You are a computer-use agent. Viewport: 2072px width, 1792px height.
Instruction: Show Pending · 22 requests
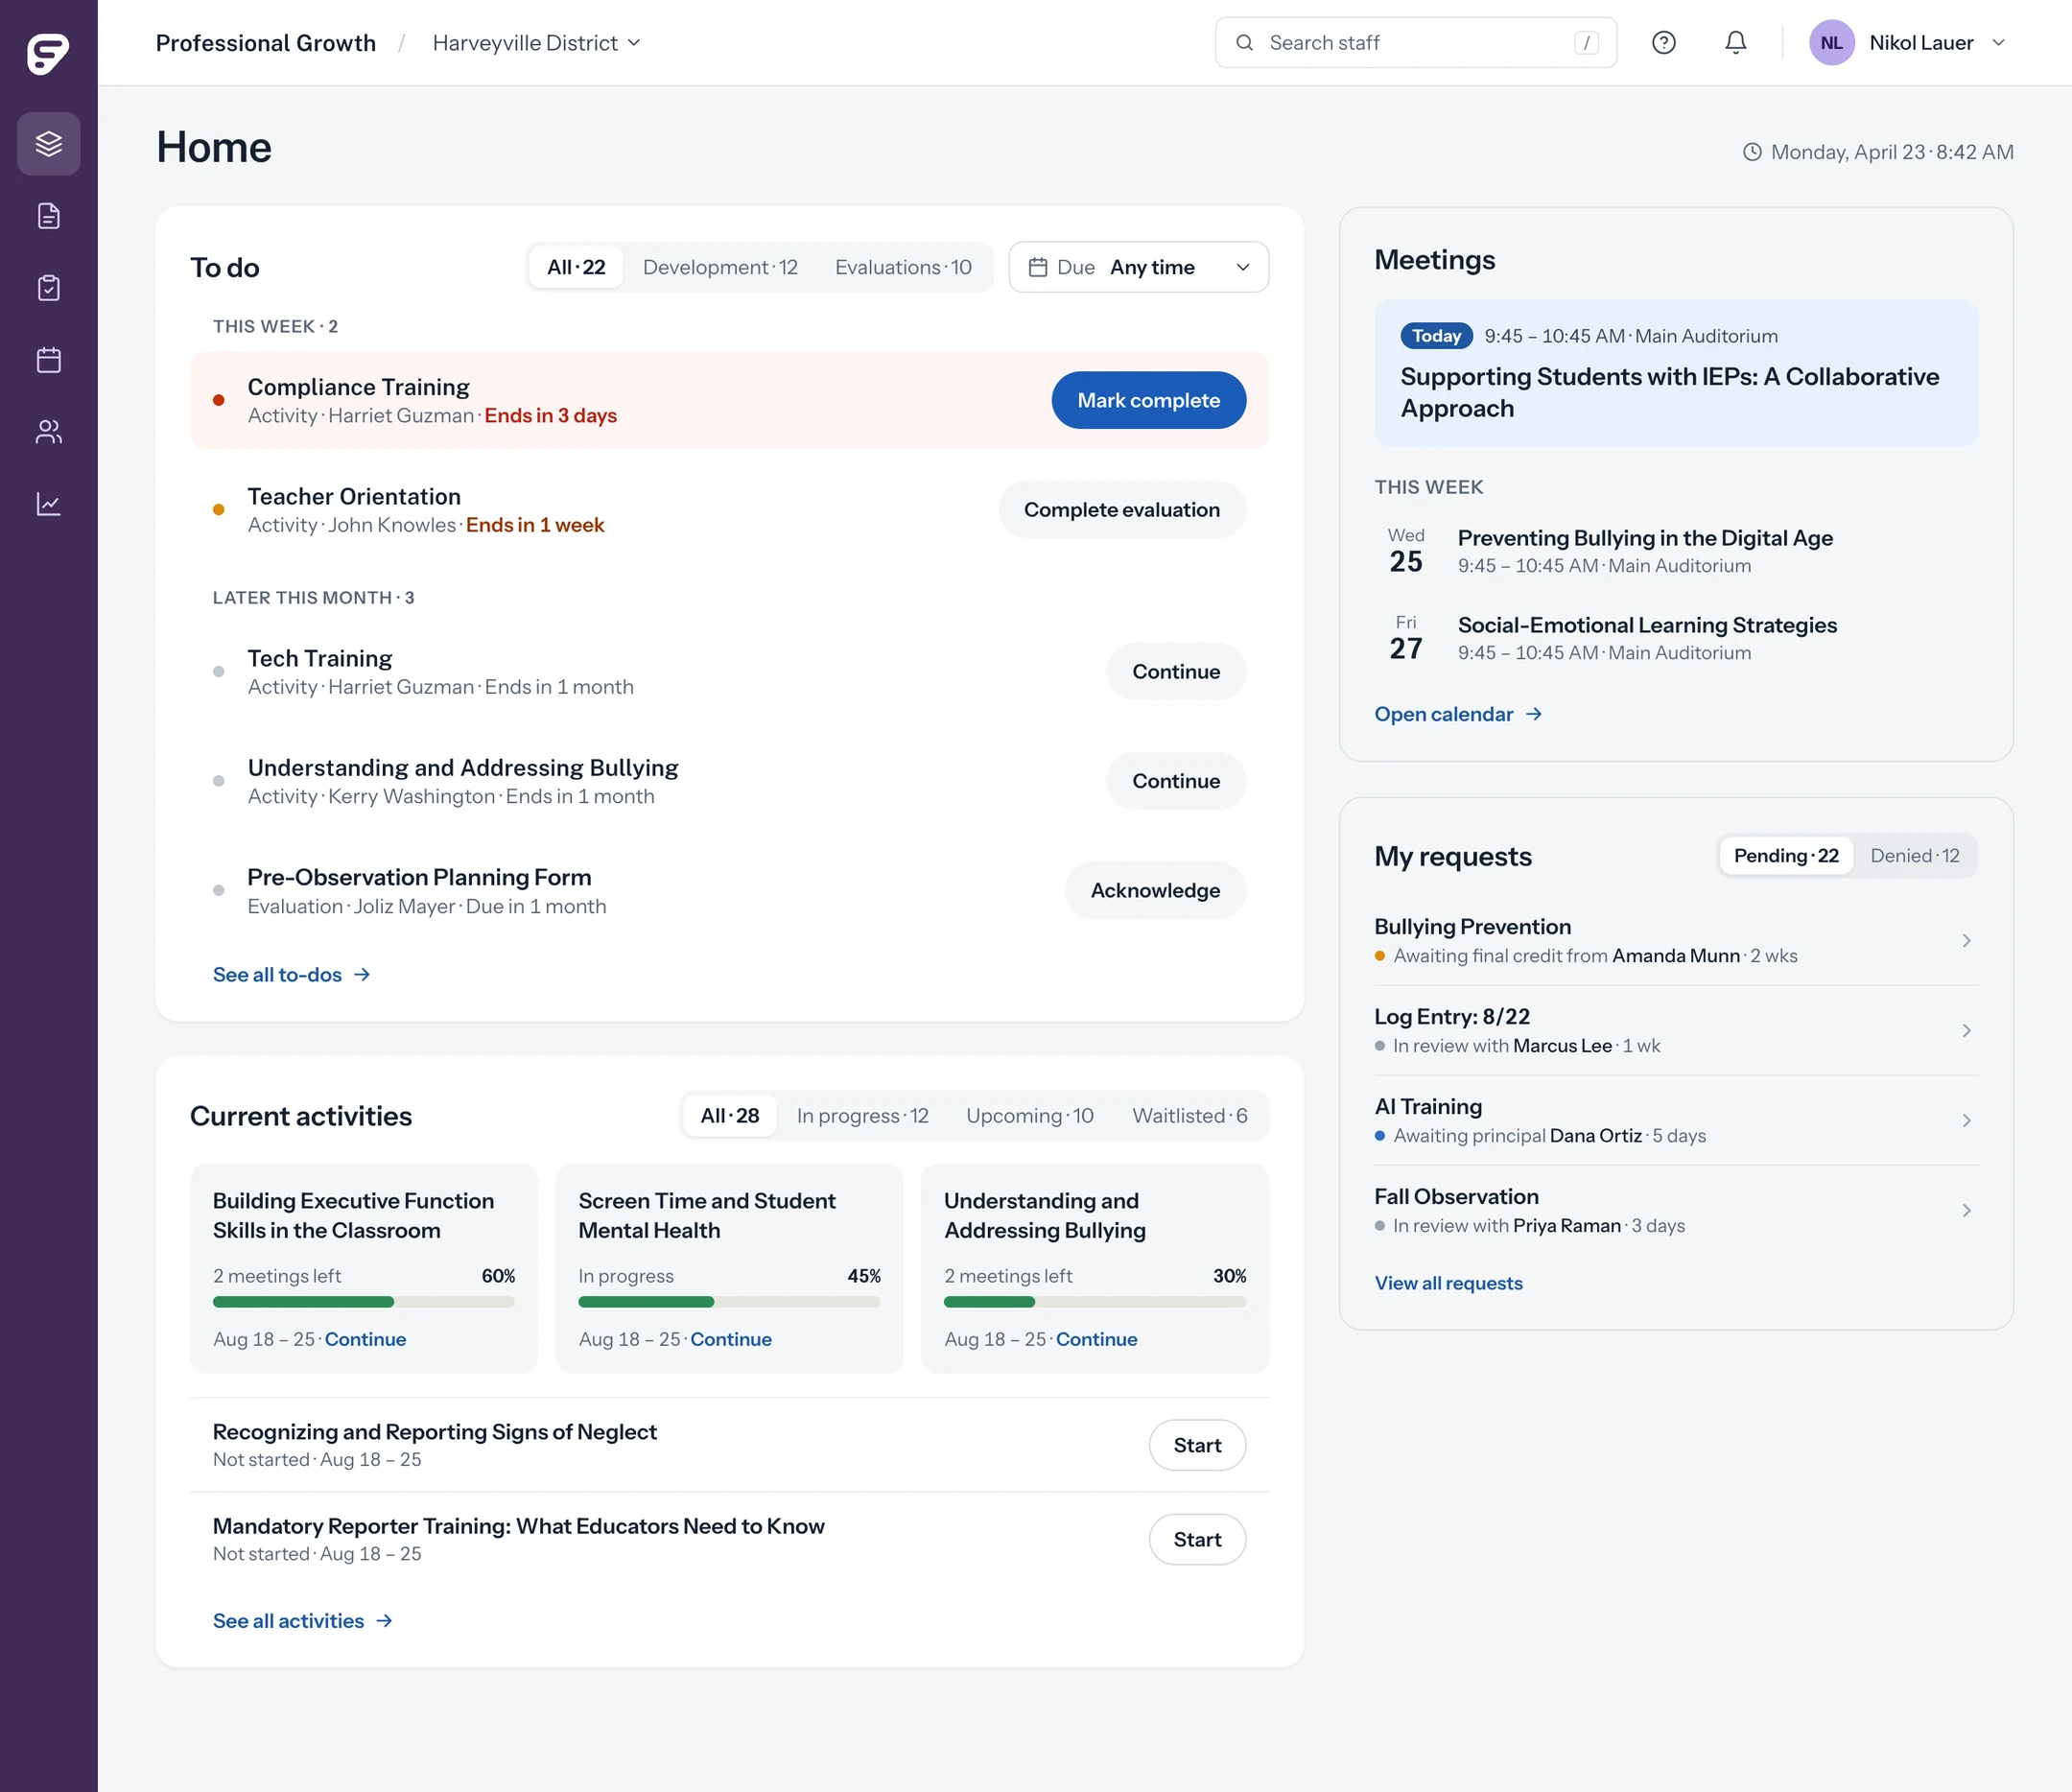click(1786, 856)
